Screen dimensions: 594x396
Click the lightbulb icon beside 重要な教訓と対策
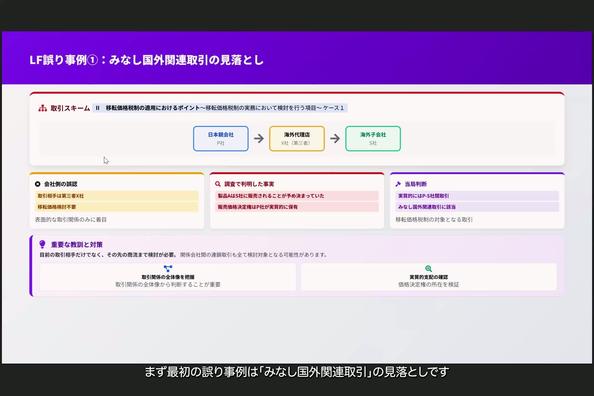[x=42, y=244]
